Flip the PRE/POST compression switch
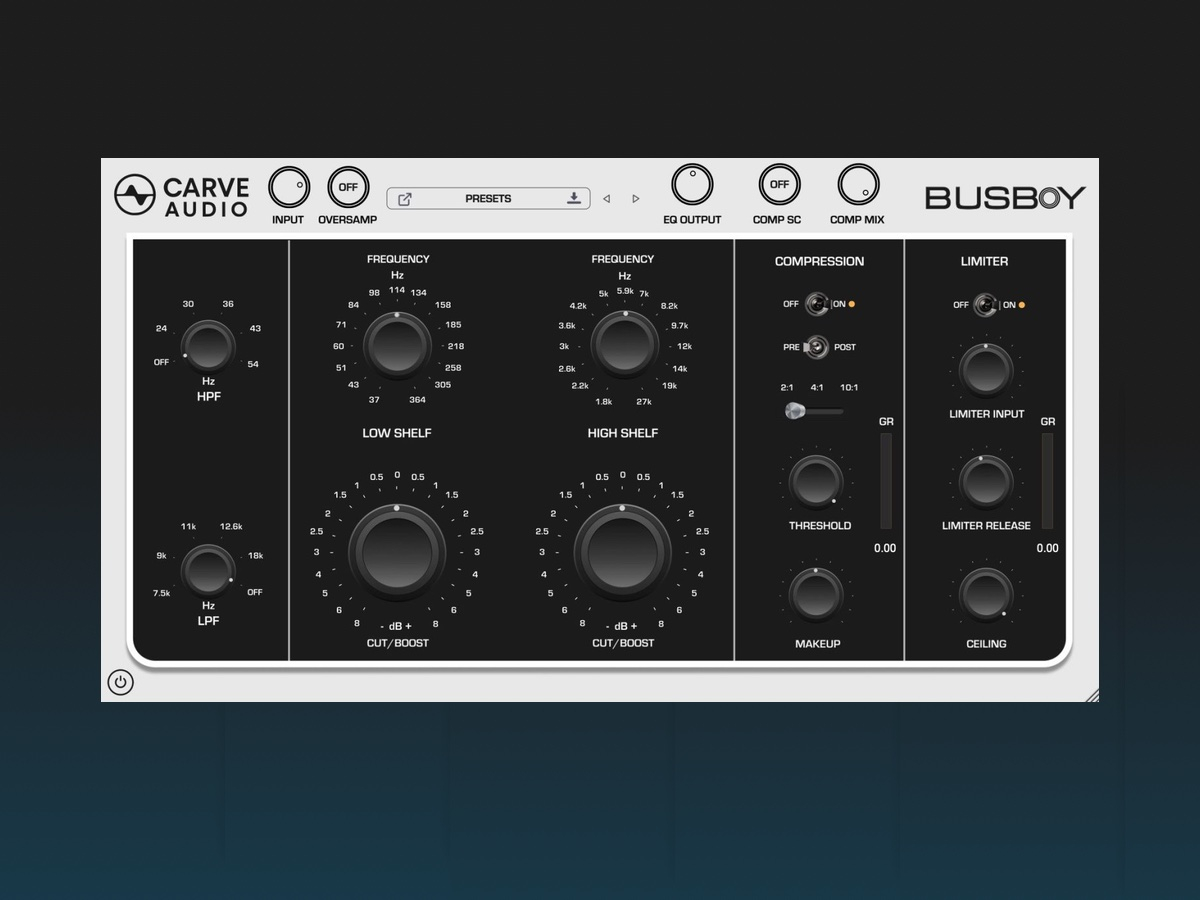Viewport: 1200px width, 900px height. tap(817, 347)
